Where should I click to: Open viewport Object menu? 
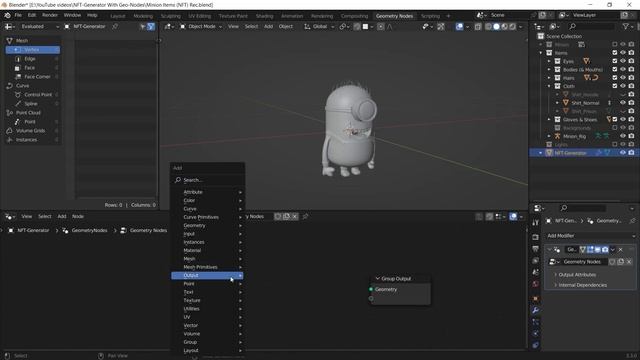[286, 27]
